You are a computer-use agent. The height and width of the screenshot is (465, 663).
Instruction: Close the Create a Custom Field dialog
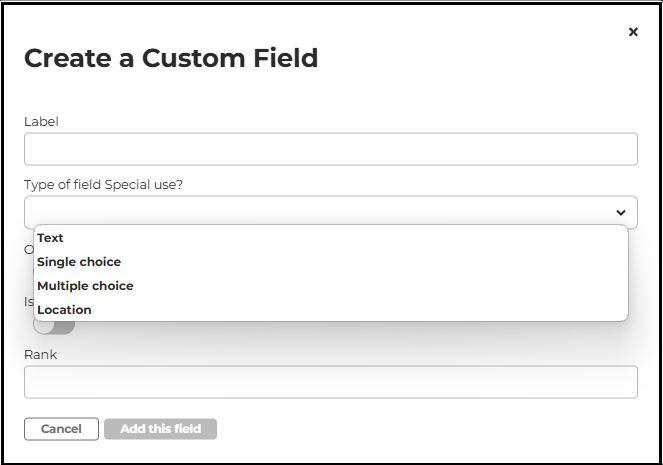pos(633,32)
